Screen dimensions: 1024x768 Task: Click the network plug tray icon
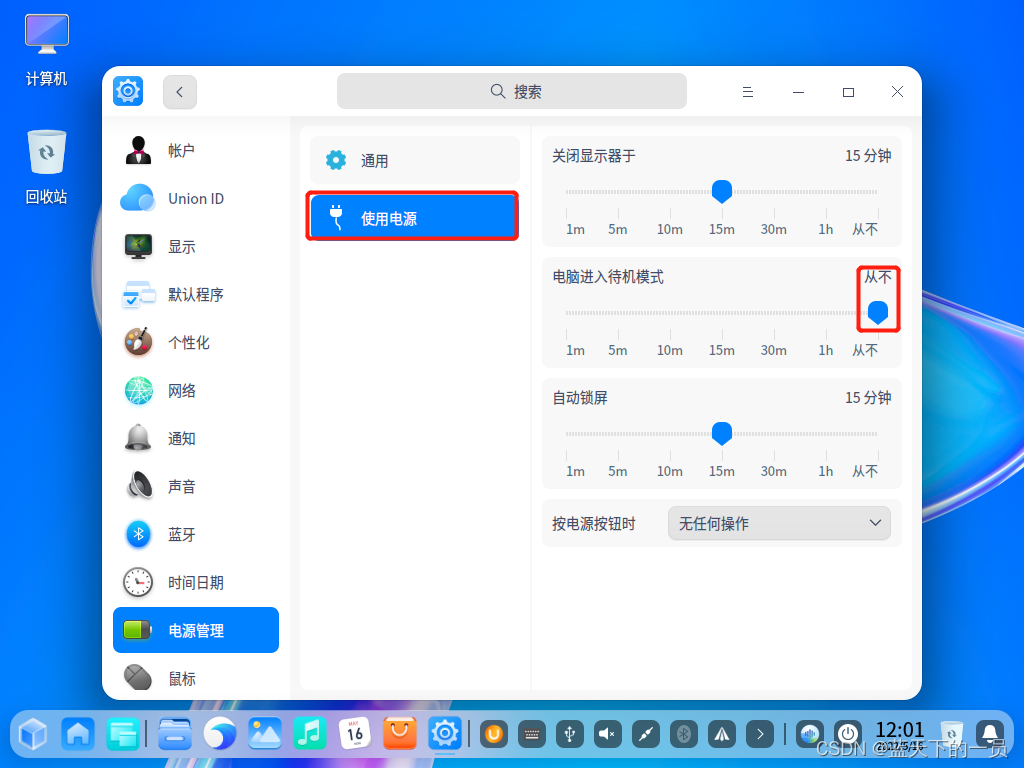(x=646, y=735)
